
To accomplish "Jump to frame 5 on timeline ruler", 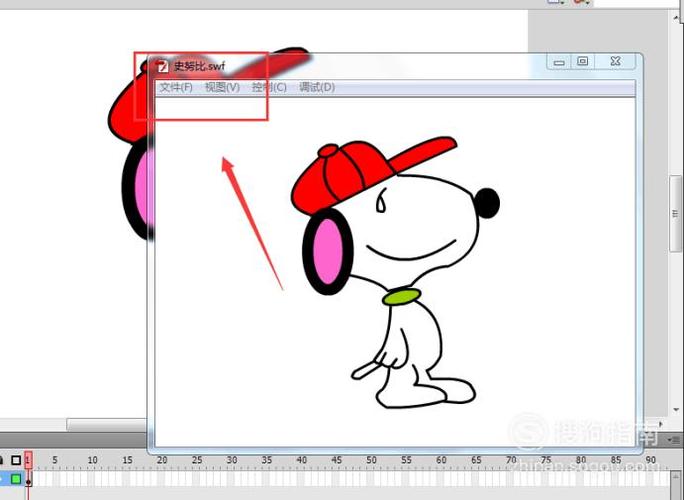I will (x=55, y=460).
